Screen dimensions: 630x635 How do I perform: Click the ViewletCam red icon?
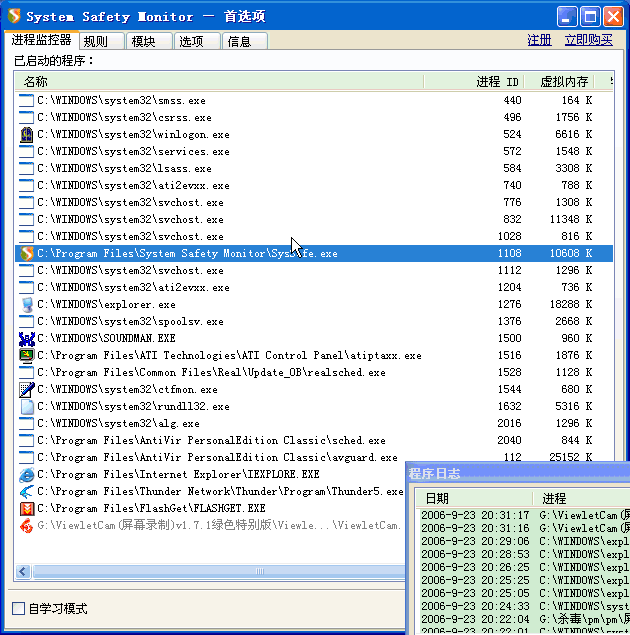(x=26, y=526)
